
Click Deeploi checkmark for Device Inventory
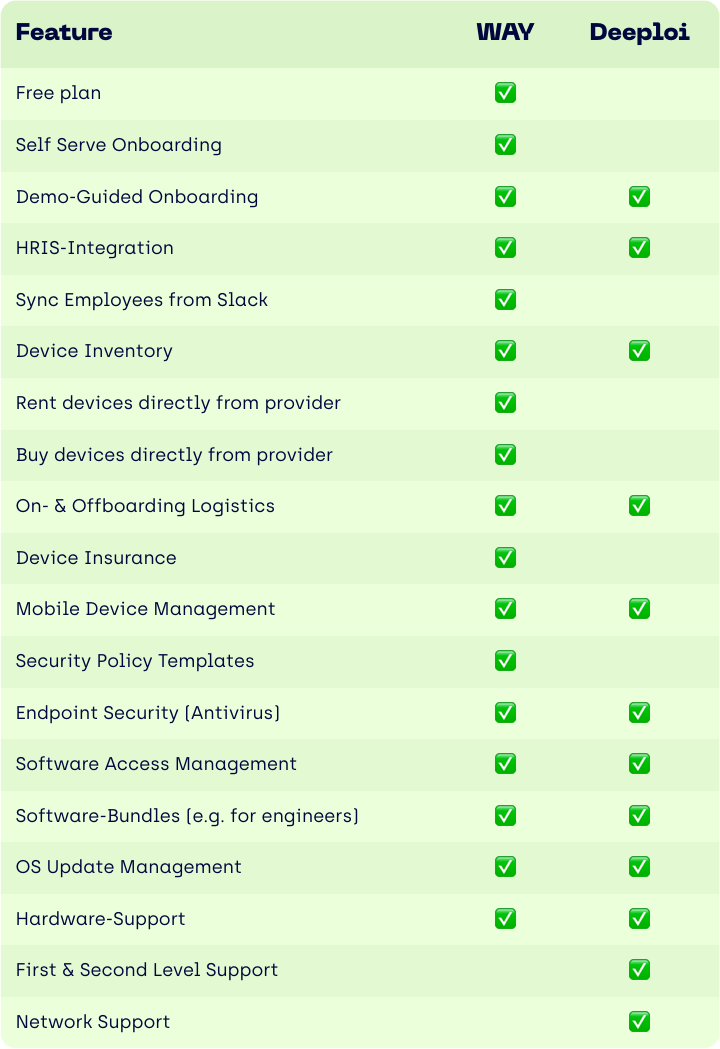coord(639,351)
